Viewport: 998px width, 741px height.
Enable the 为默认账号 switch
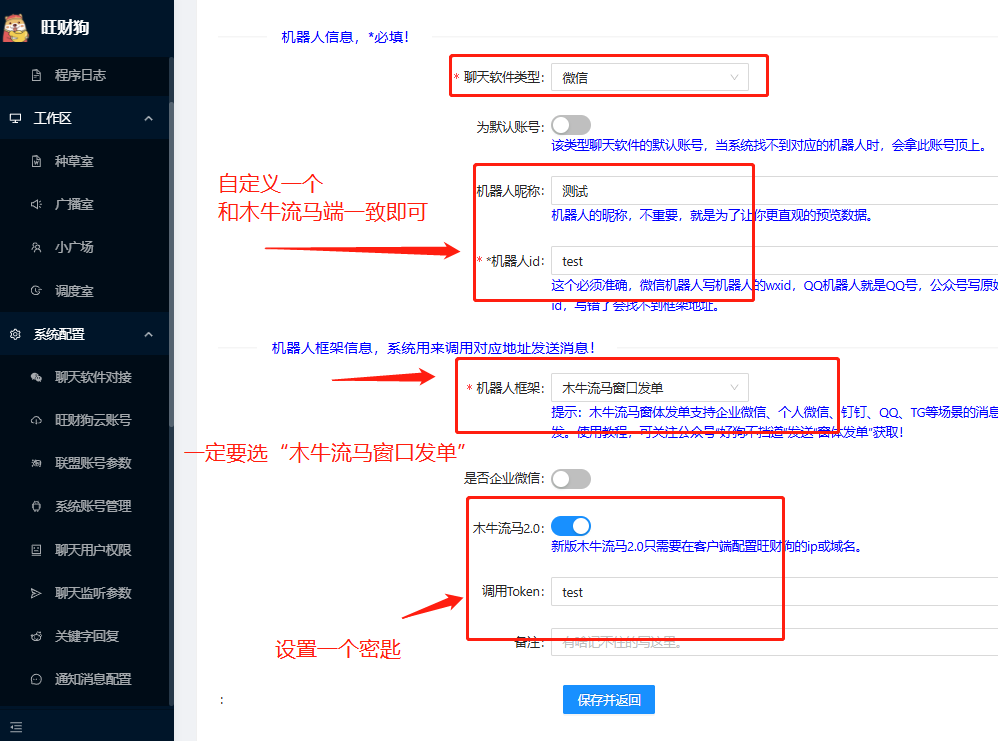pos(571,125)
